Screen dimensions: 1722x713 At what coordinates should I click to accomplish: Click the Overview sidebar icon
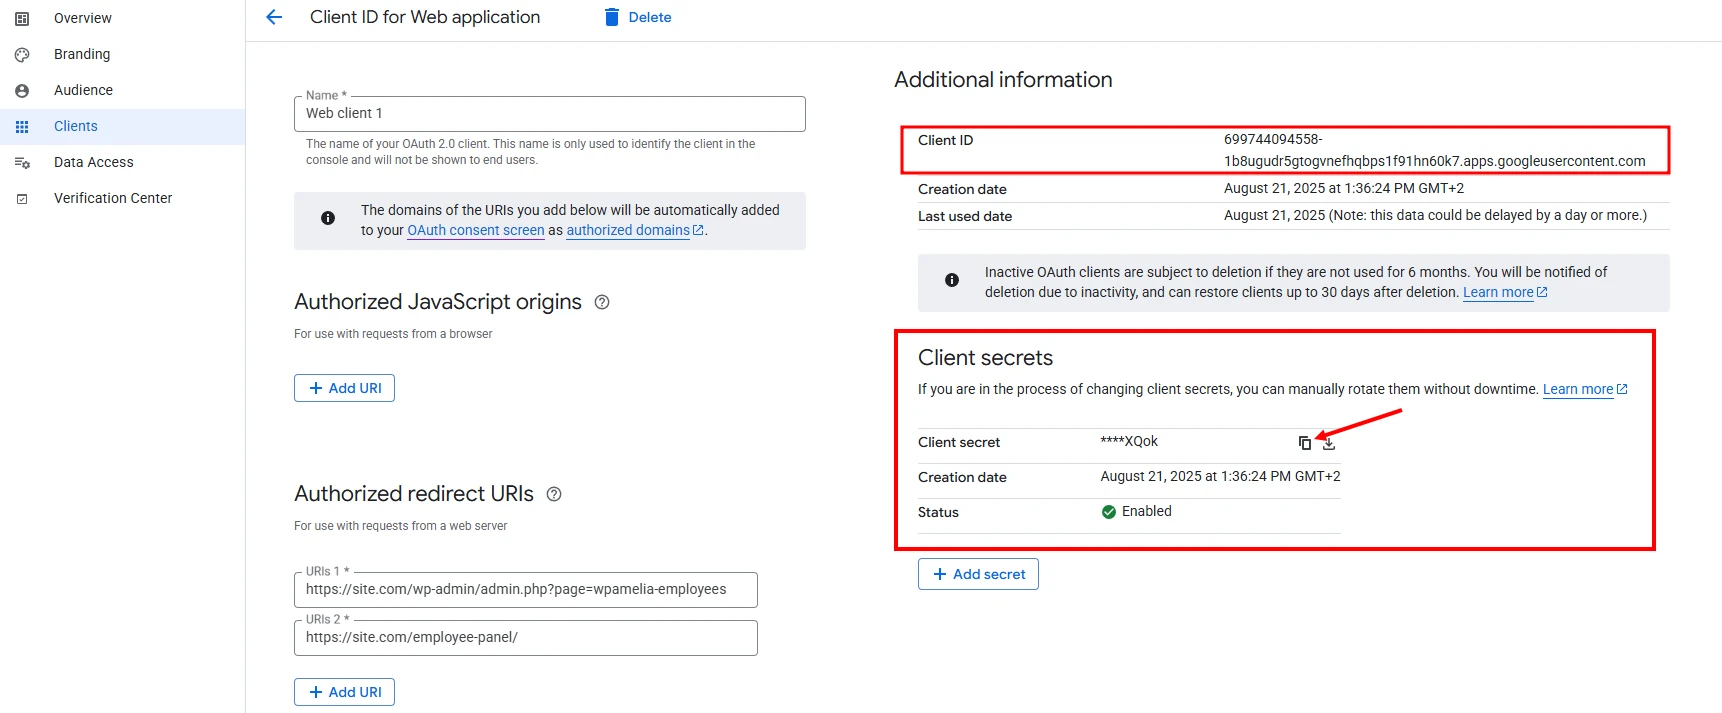[22, 18]
